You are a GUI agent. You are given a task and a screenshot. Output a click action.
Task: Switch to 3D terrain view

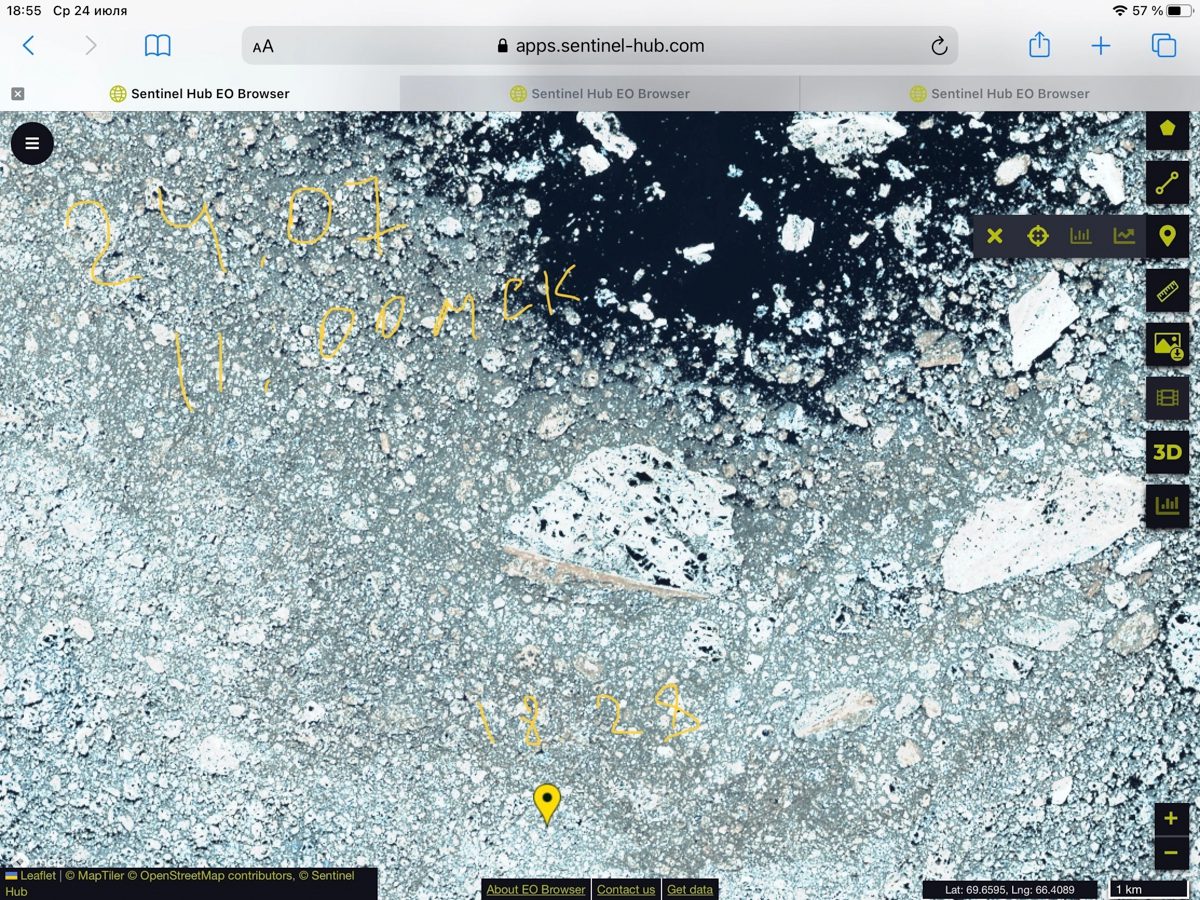[x=1167, y=452]
